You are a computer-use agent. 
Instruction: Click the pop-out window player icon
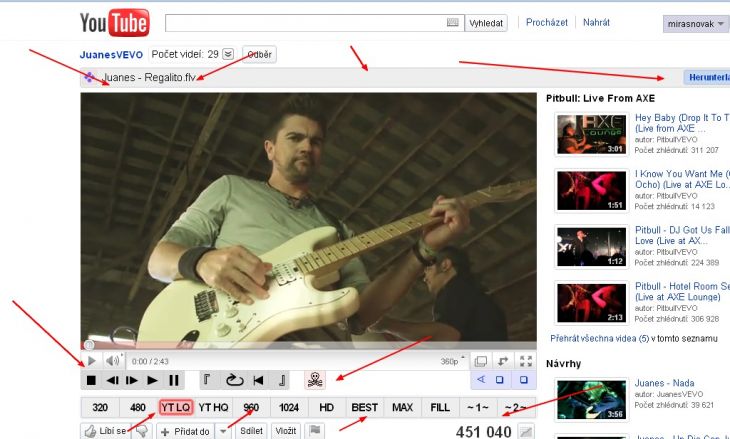[x=480, y=361]
